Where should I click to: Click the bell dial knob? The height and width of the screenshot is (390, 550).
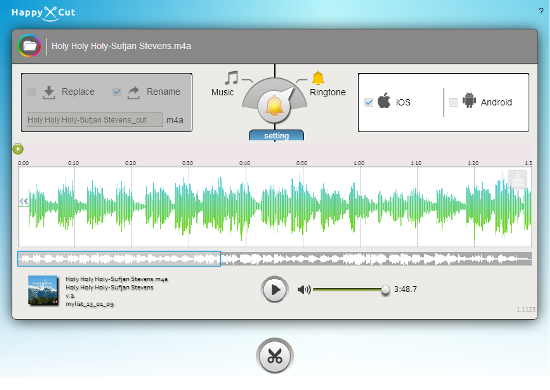(x=274, y=106)
